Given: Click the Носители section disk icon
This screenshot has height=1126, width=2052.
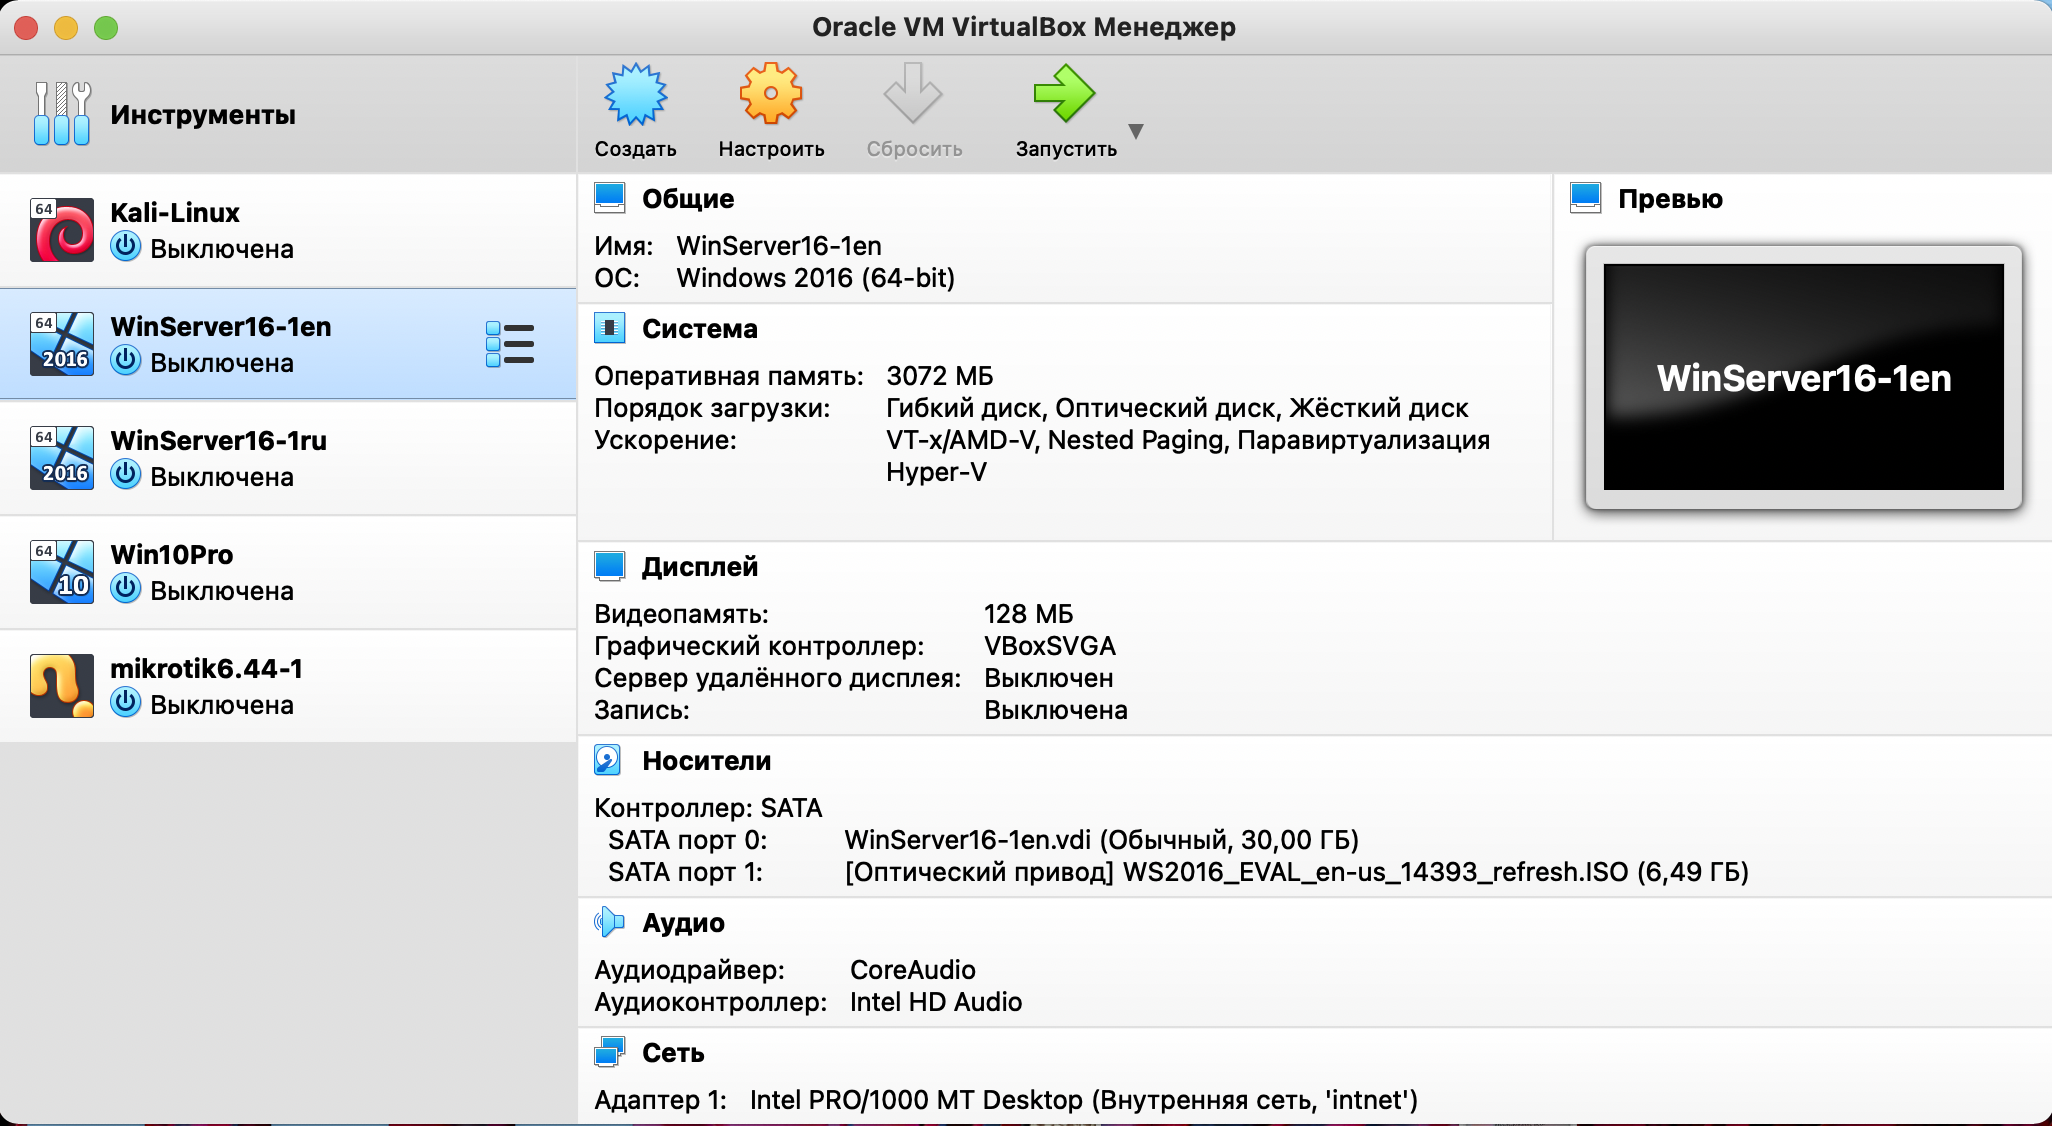Looking at the screenshot, I should coord(608,760).
